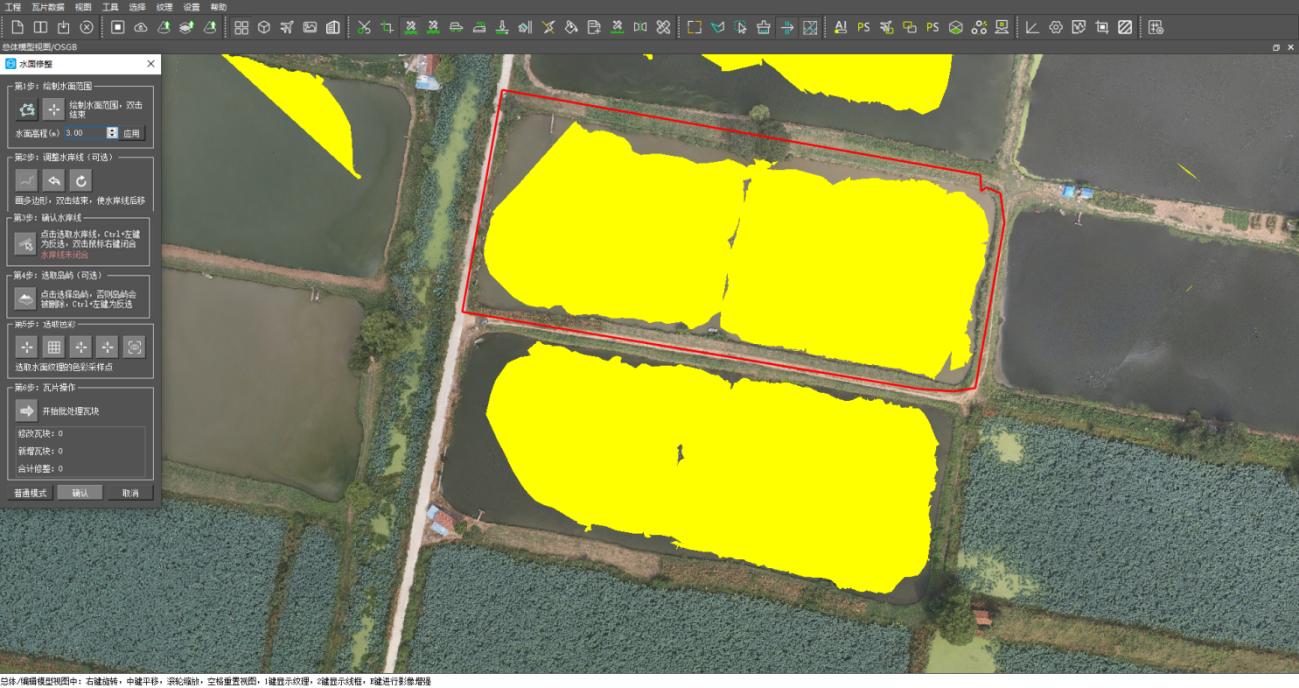Start batch tile processing arrow button
The height and width of the screenshot is (688, 1299).
click(27, 410)
